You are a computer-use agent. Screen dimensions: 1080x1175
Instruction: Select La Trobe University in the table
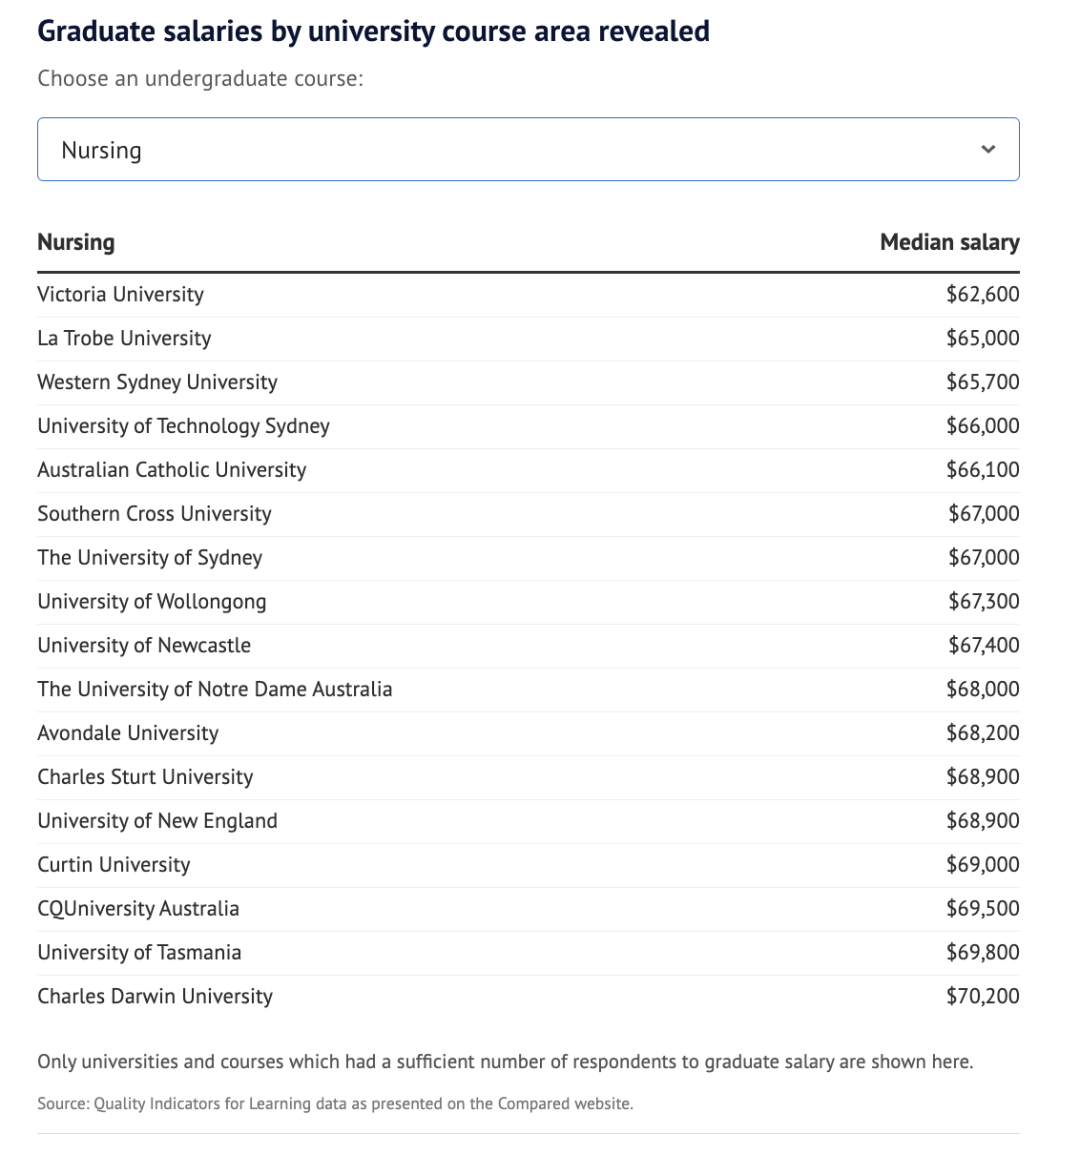124,338
